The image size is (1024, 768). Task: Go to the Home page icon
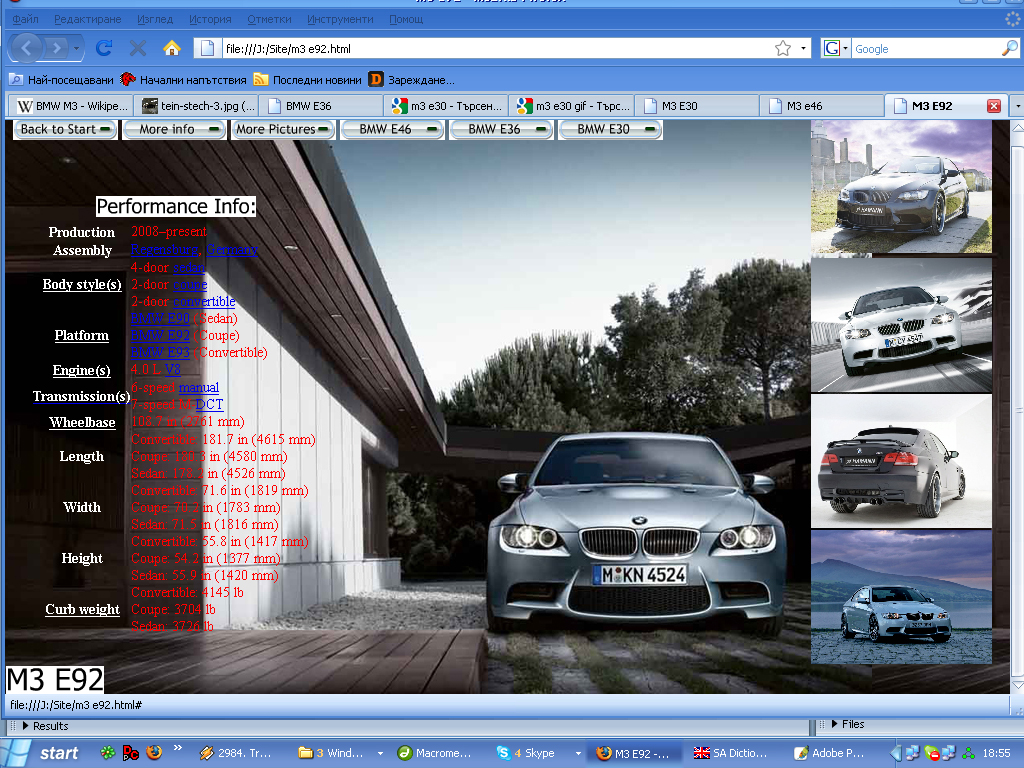[x=172, y=48]
